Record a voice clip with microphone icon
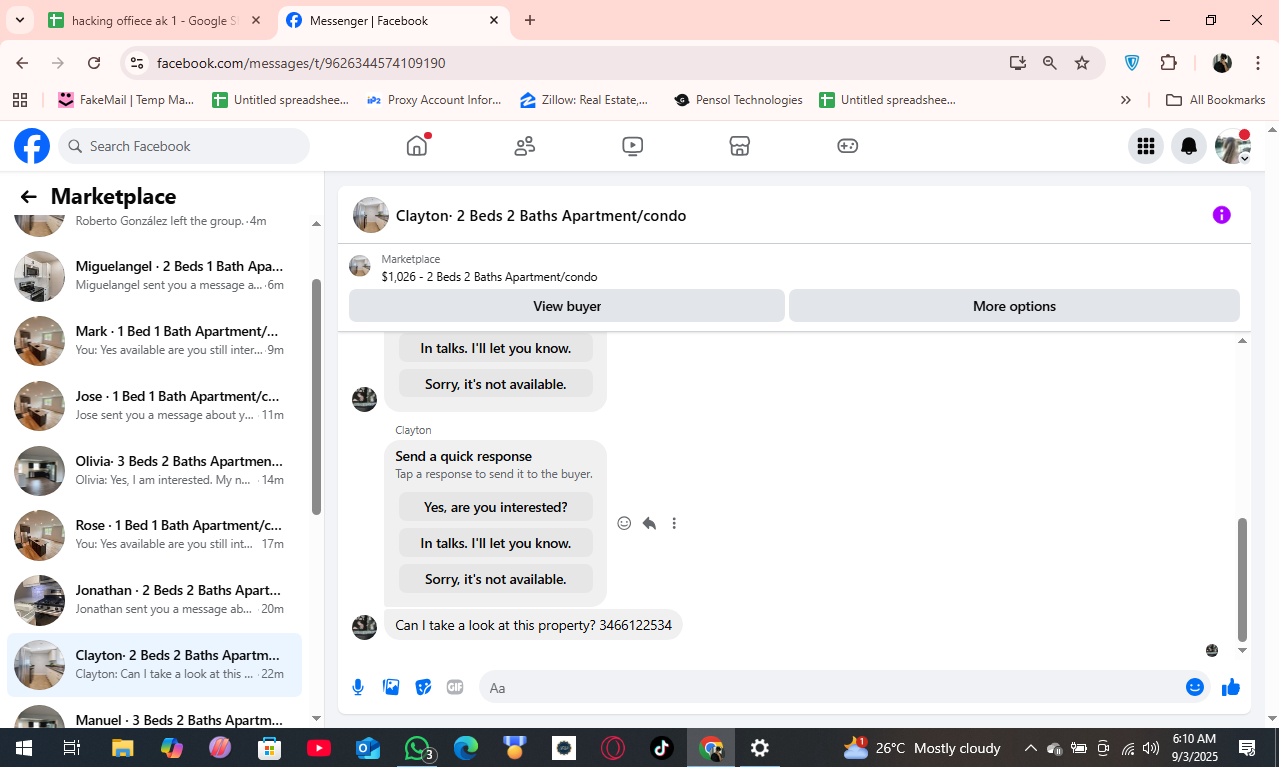 [x=358, y=687]
